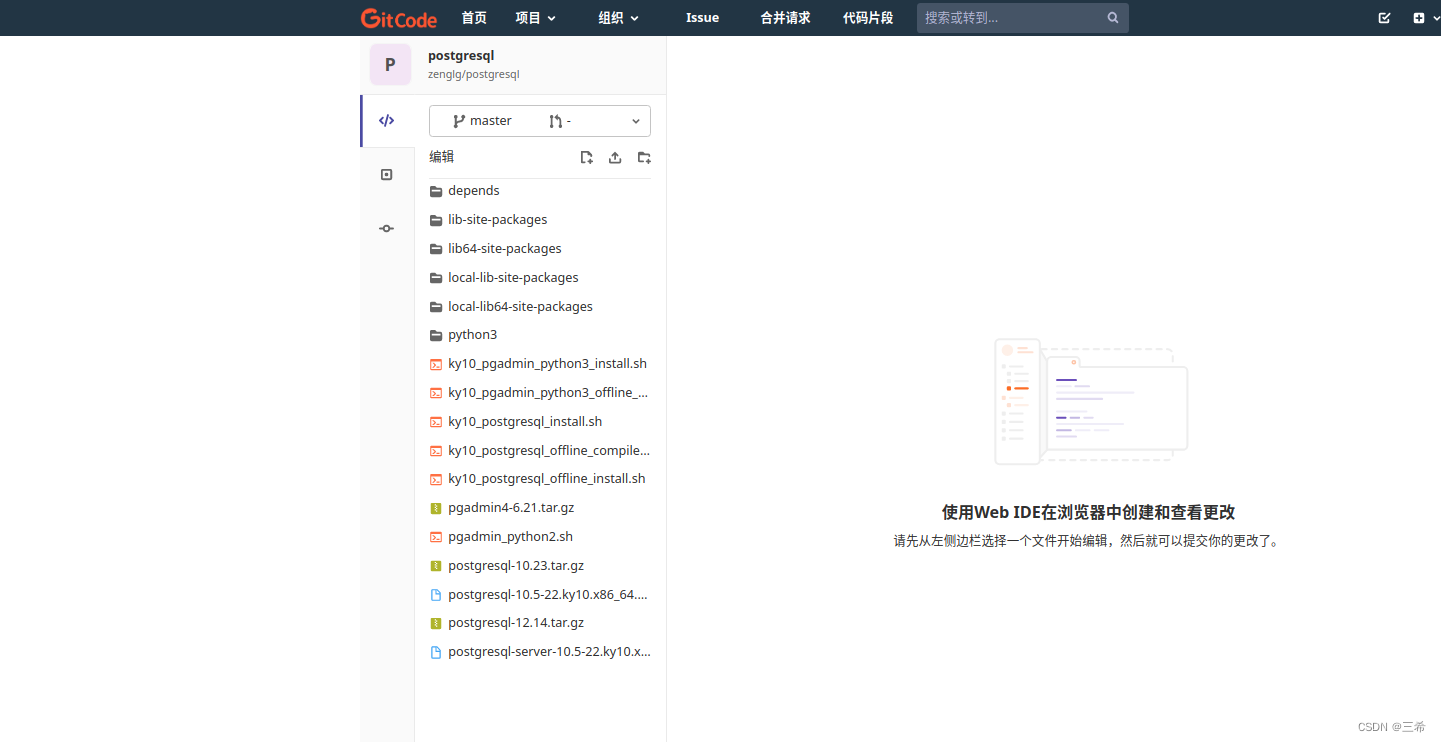Image resolution: width=1441 pixels, height=742 pixels.
Task: Open zenglg/postgresql path link
Action: click(474, 74)
